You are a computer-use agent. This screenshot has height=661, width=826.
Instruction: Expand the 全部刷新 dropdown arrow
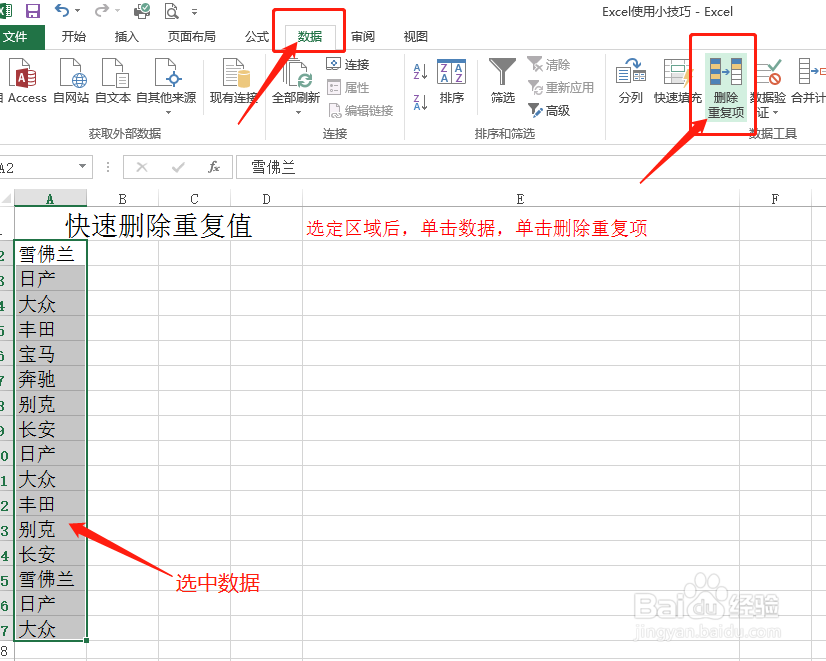click(298, 112)
